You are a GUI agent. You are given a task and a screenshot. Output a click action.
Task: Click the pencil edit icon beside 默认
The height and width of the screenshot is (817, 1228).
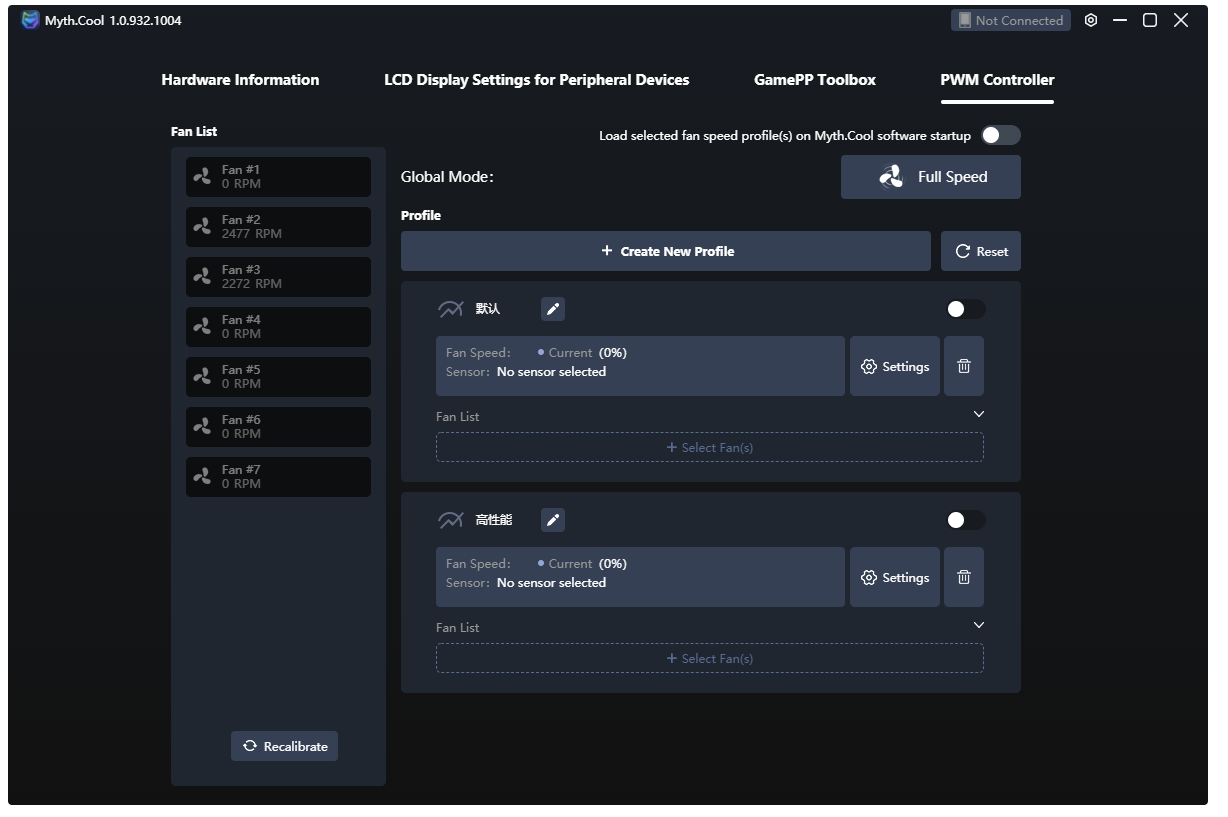[x=553, y=309]
